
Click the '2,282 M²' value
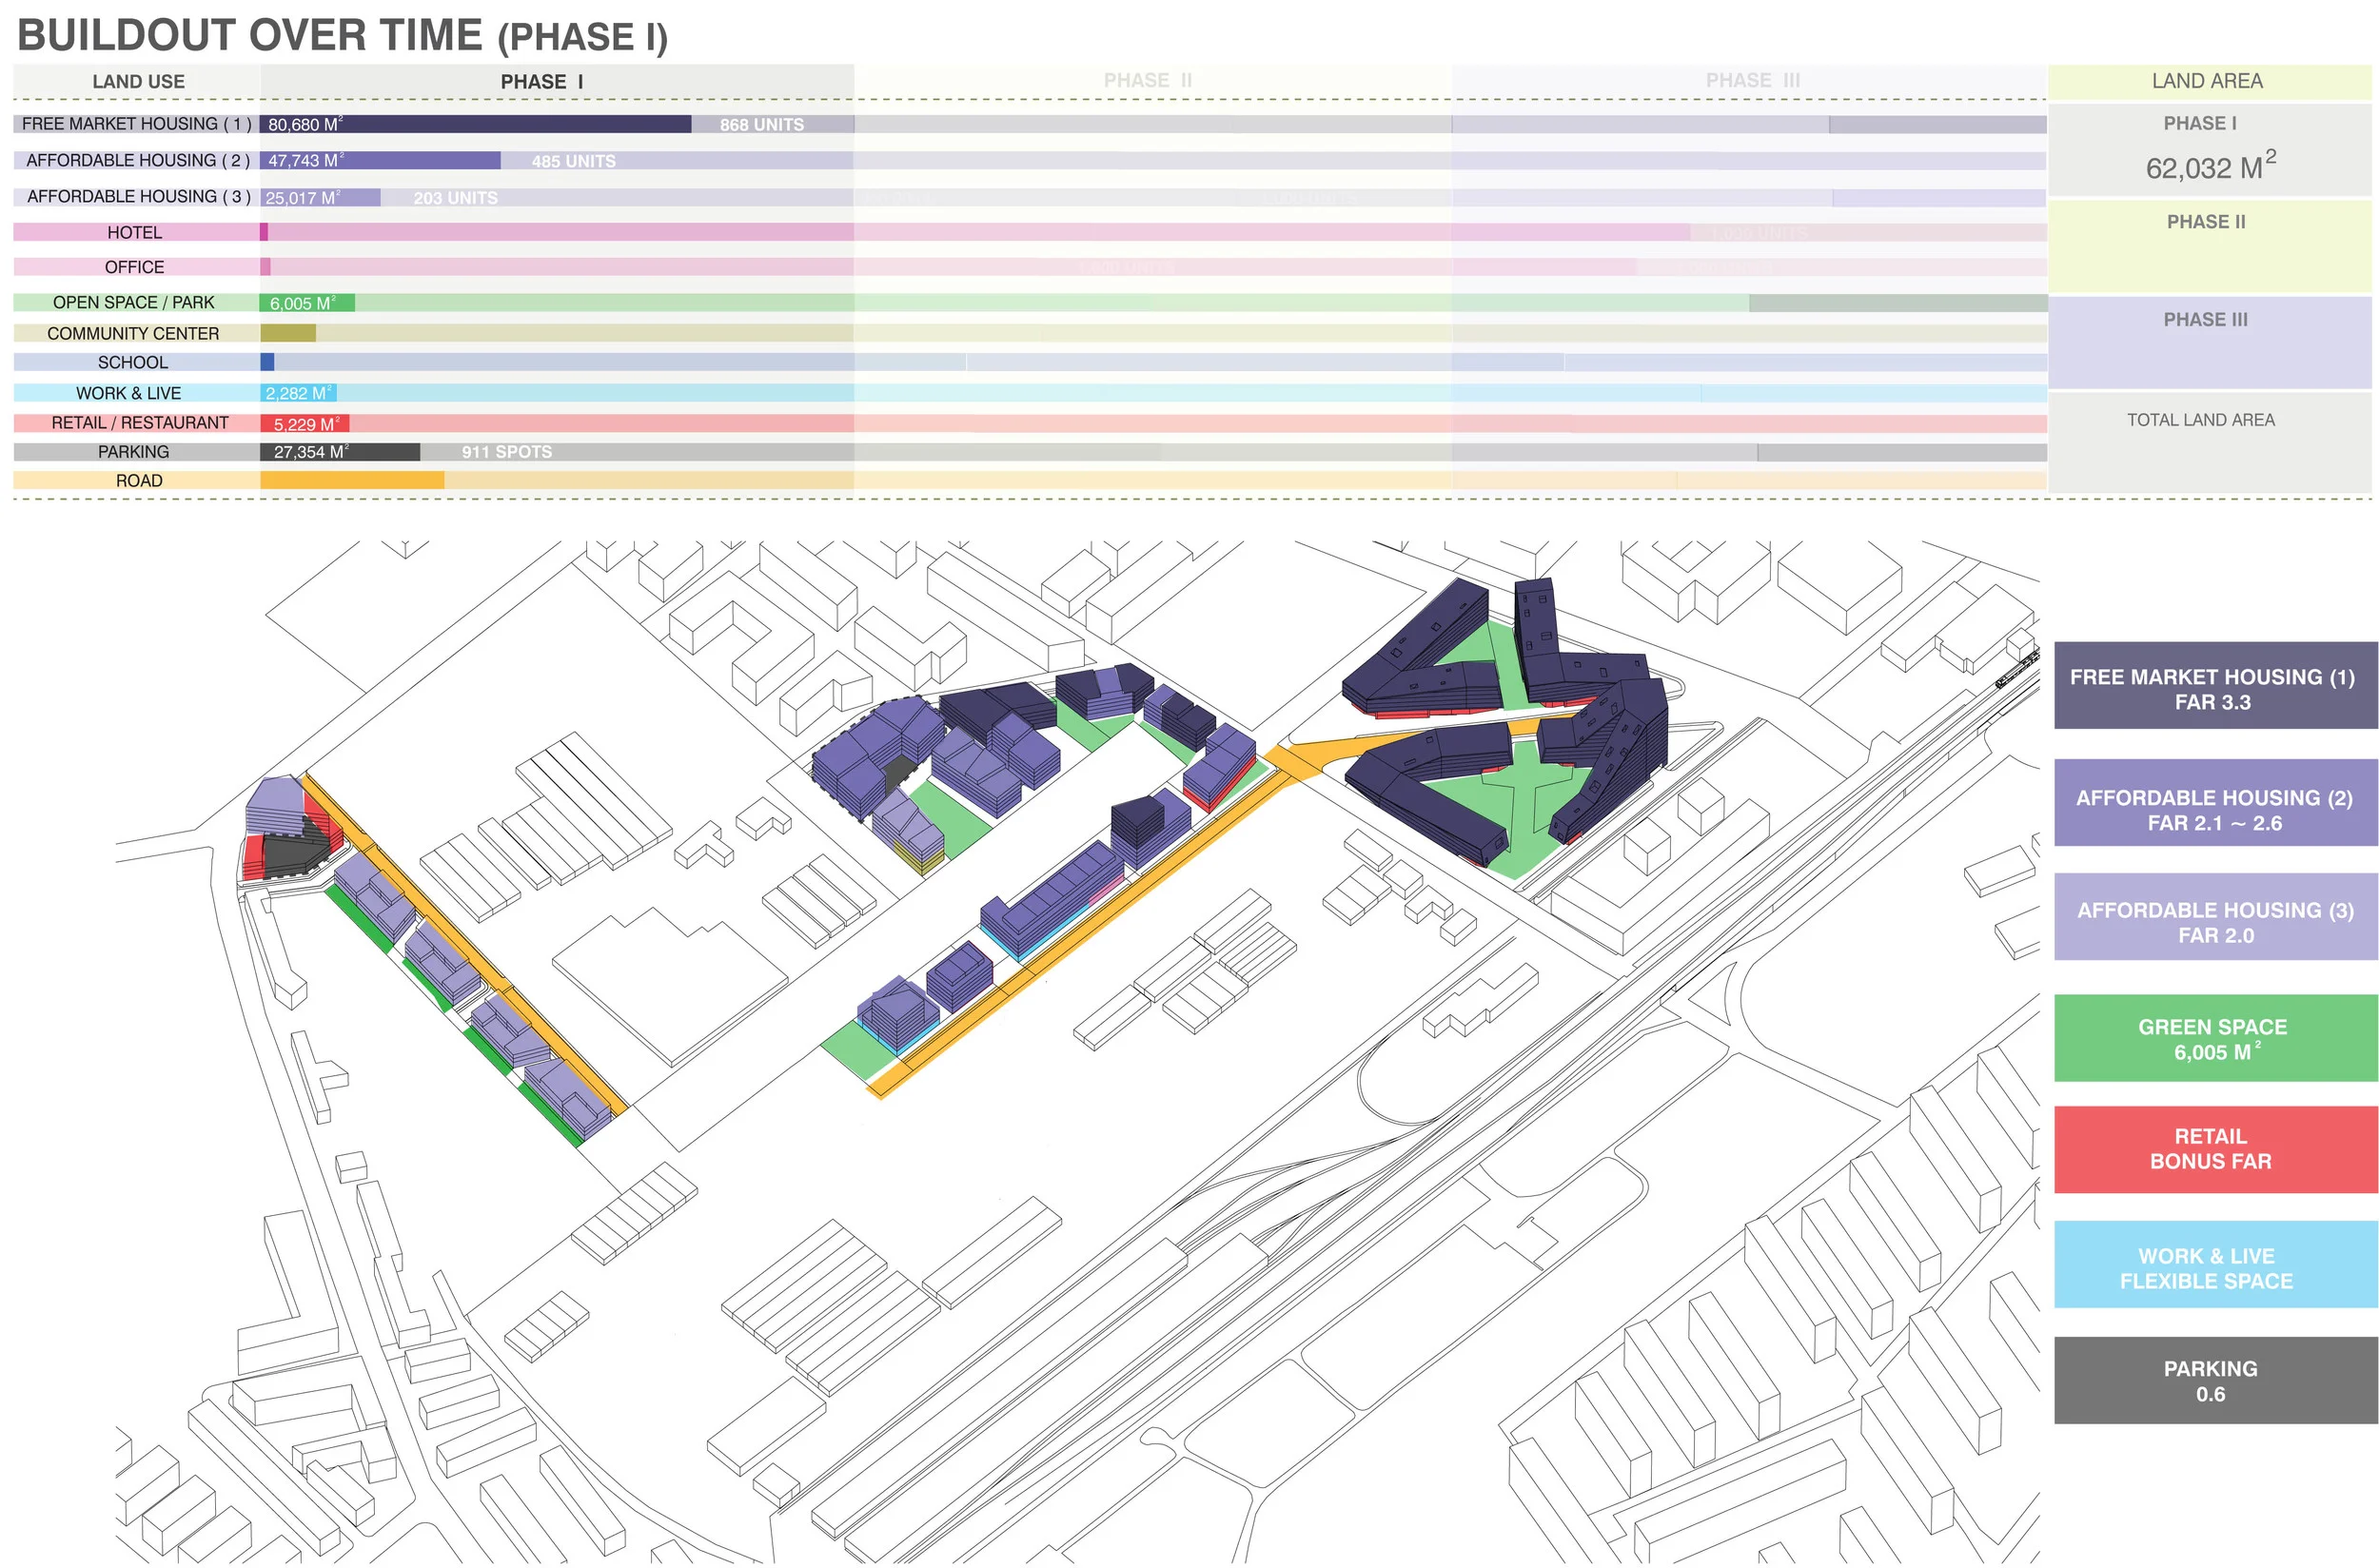tap(299, 393)
